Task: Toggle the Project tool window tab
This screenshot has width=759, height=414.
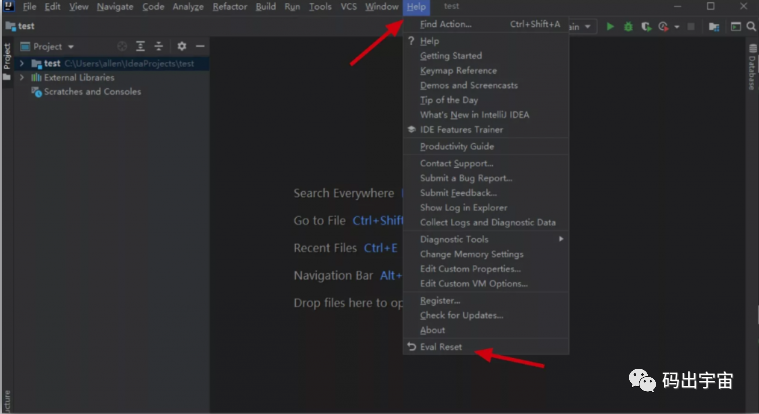Action: pos(7,62)
